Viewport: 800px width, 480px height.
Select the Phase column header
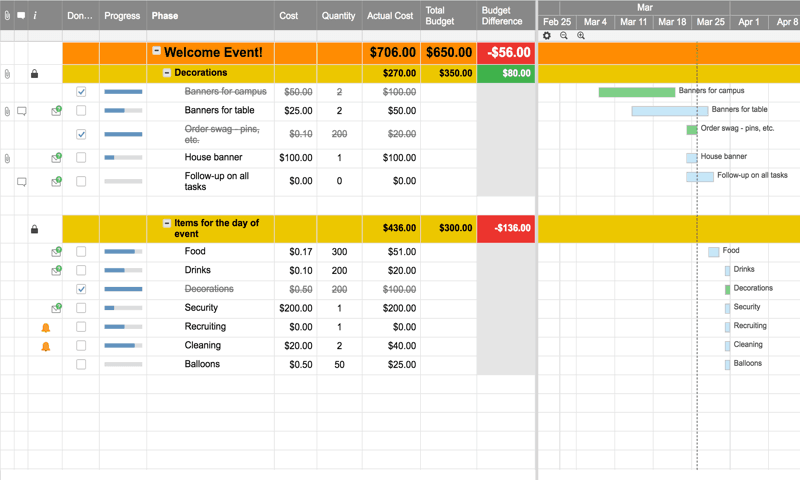coord(210,16)
